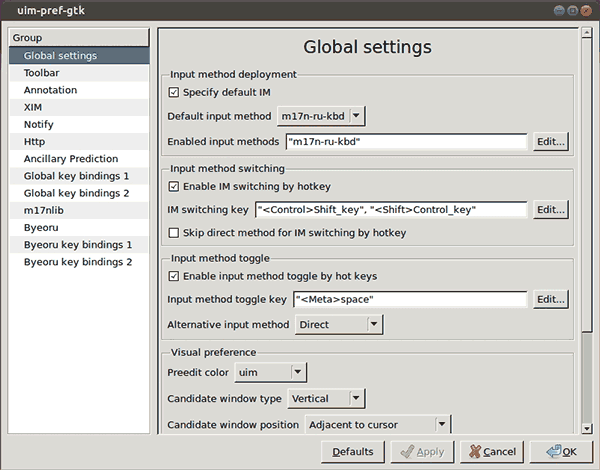
Task: Click the IM switching key field
Action: click(391, 210)
